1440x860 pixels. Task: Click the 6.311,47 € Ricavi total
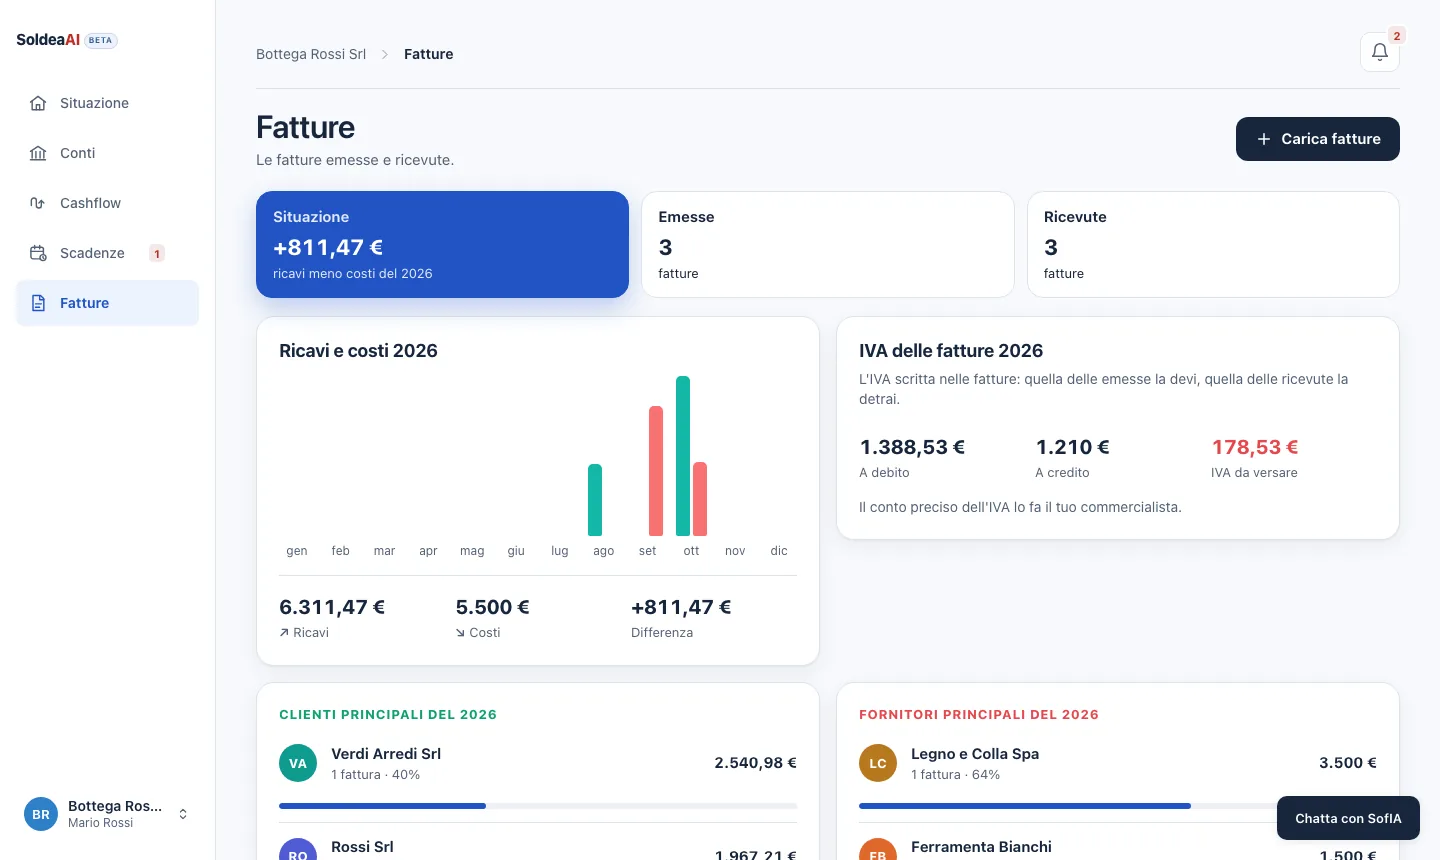(332, 607)
